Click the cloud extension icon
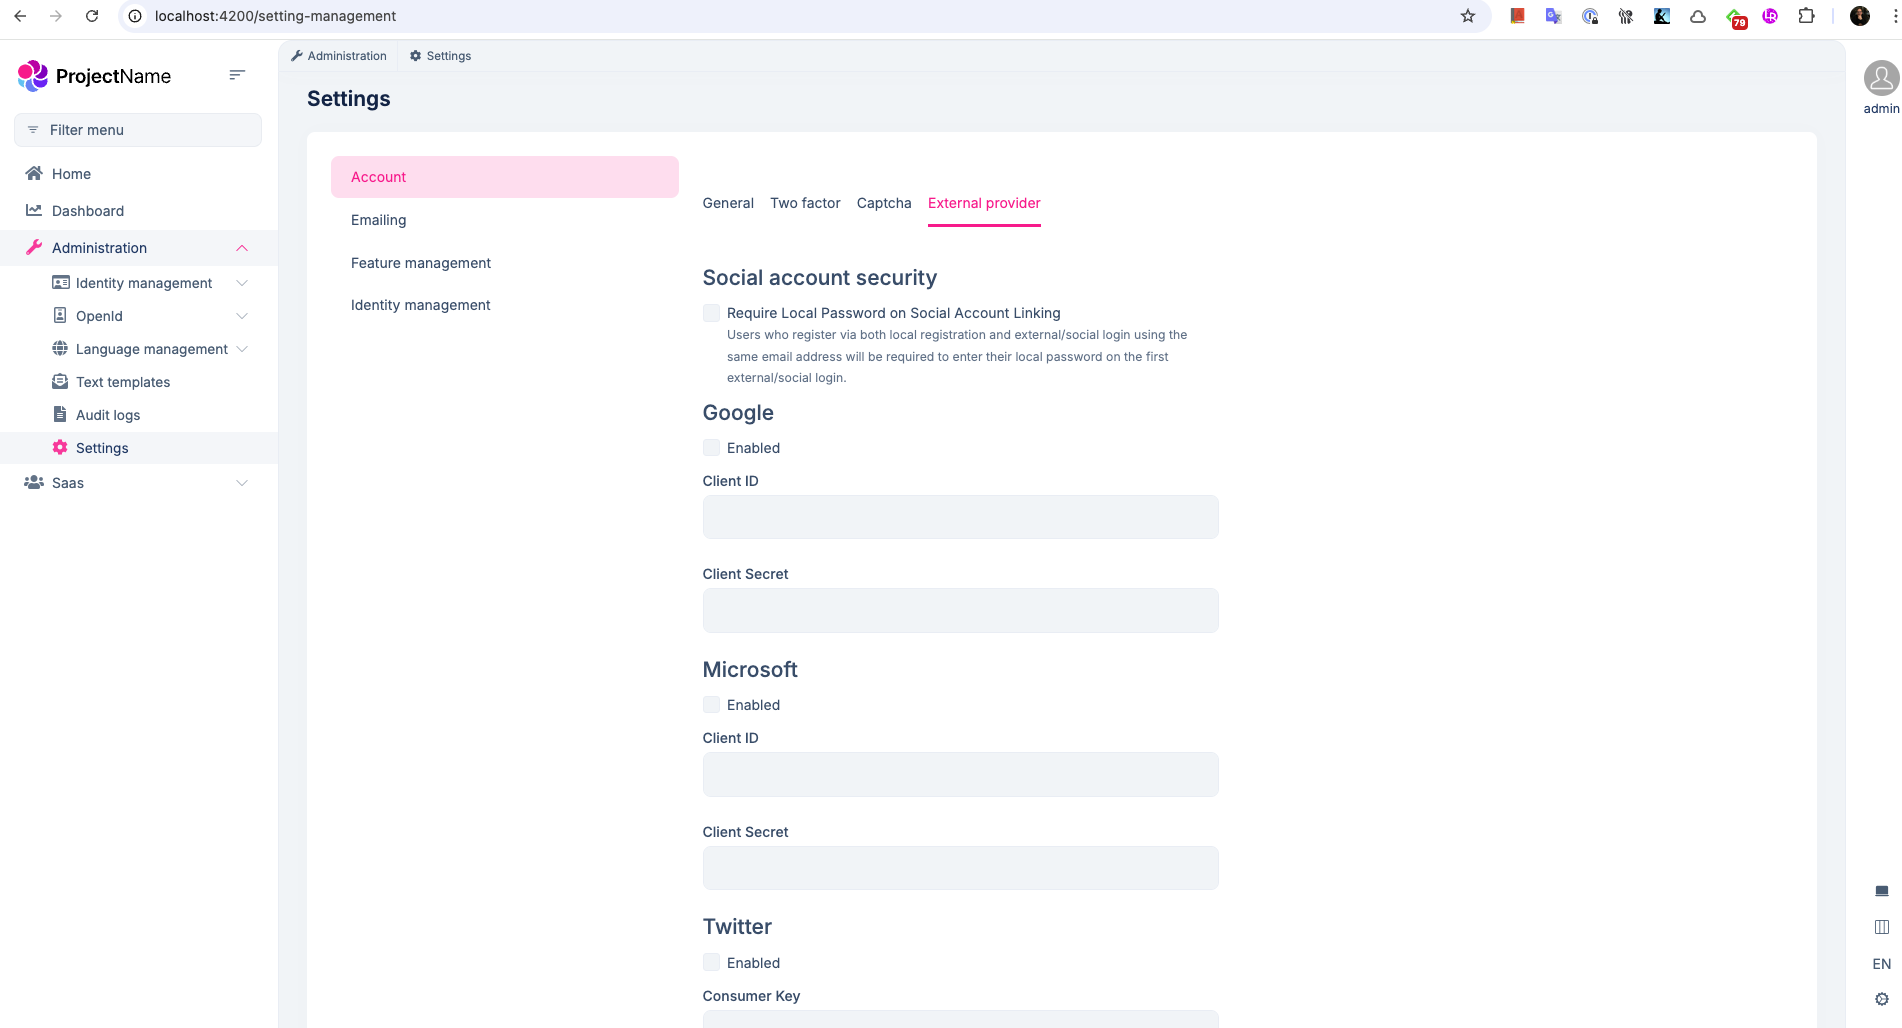 point(1698,16)
